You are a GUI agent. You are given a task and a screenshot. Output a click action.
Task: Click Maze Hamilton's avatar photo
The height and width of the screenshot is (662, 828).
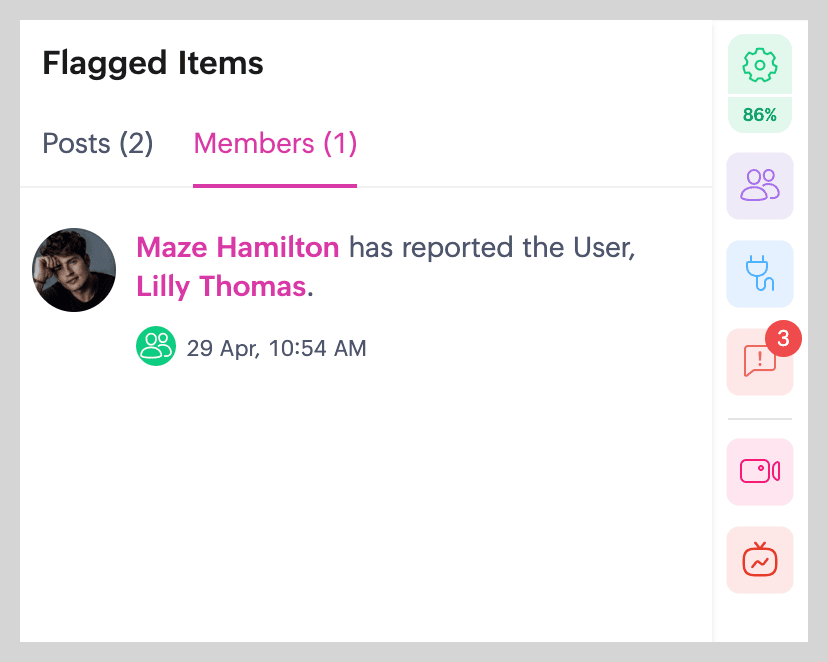coord(74,270)
